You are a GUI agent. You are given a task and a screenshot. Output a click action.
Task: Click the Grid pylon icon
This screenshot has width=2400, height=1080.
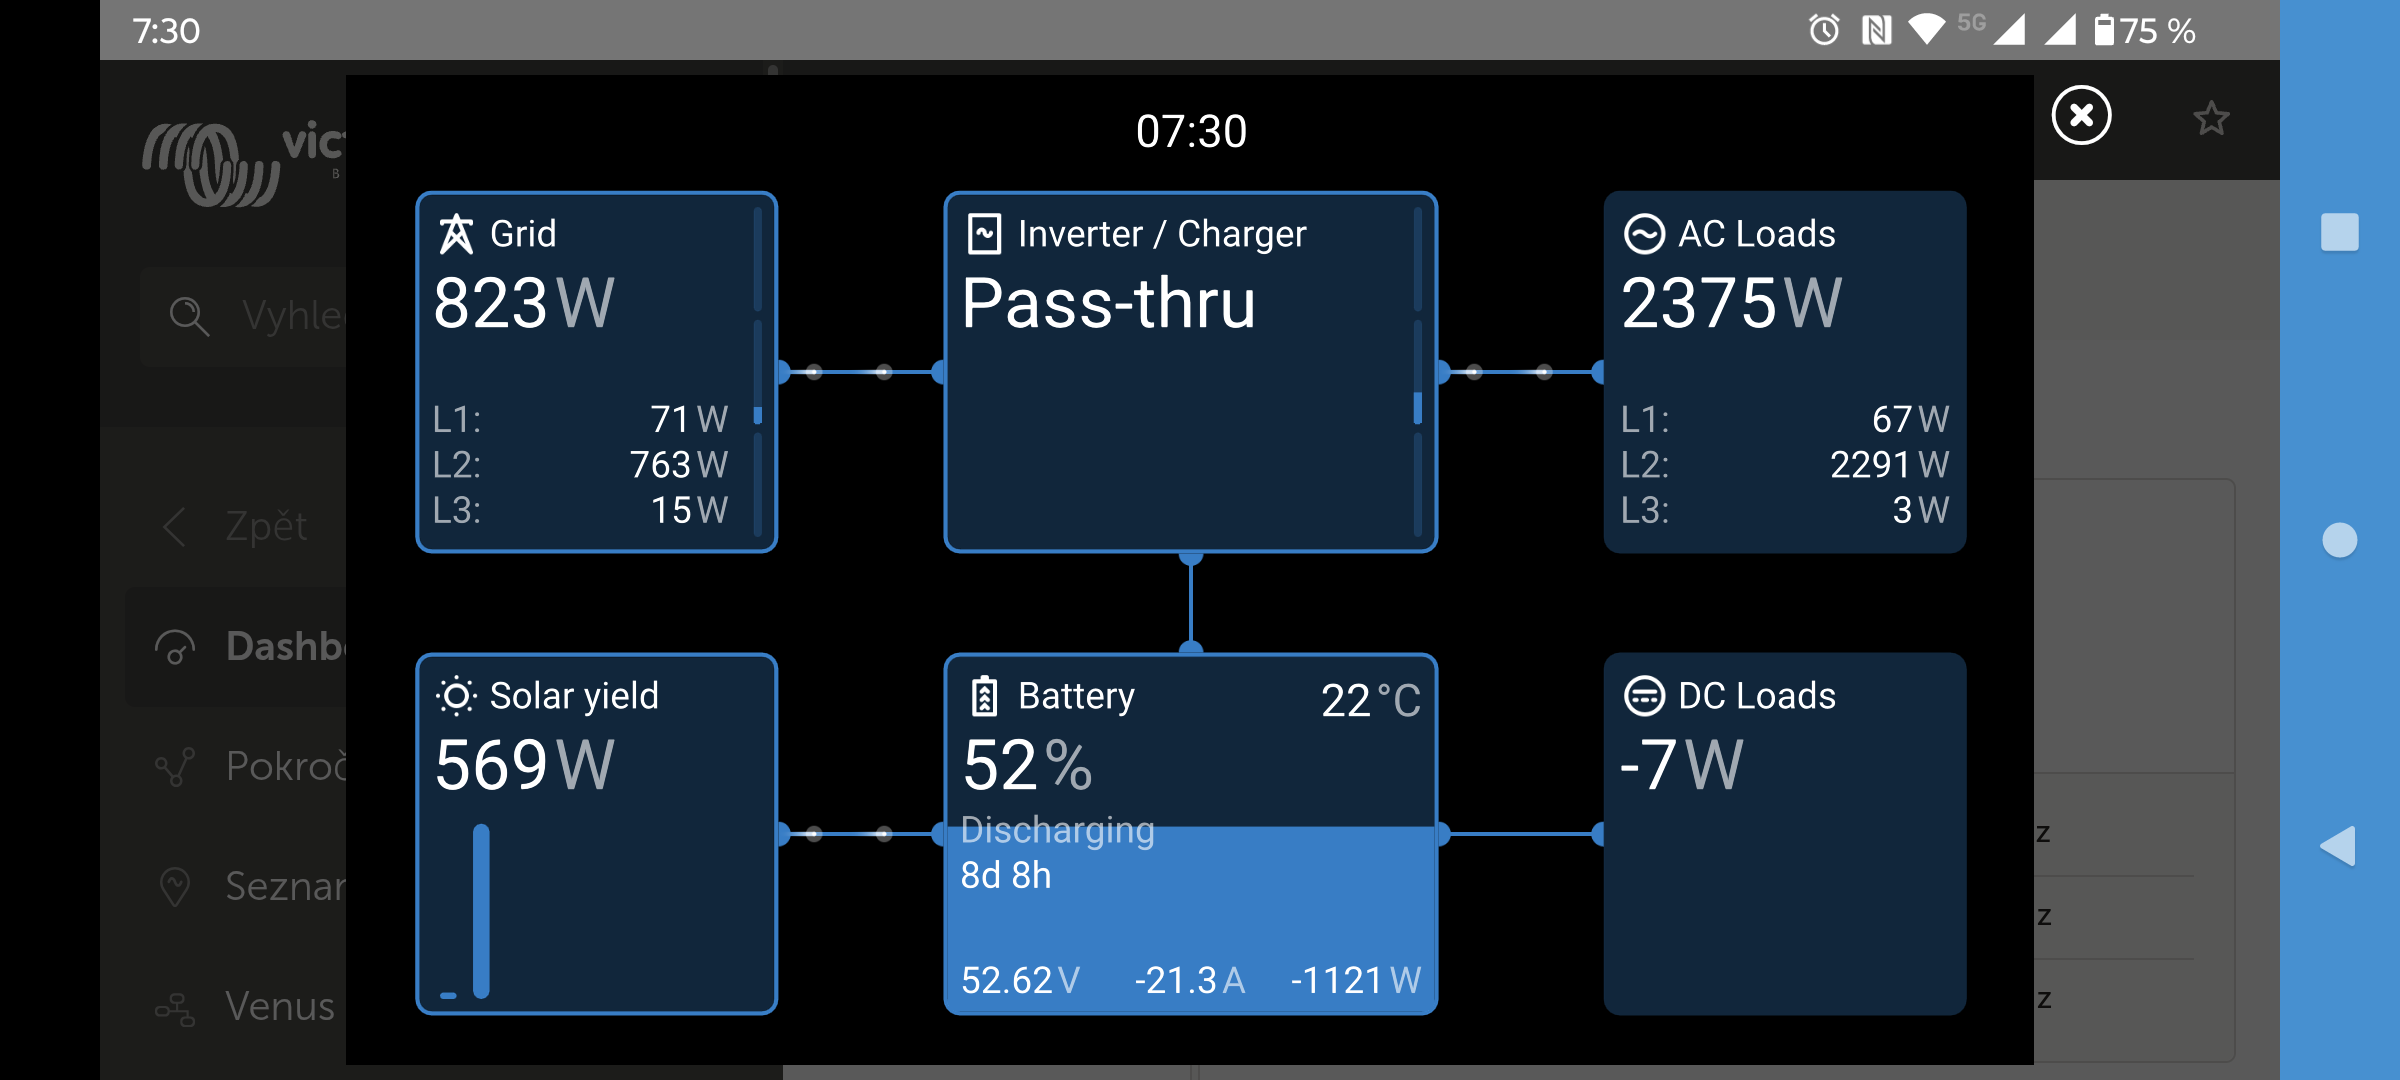coord(456,234)
